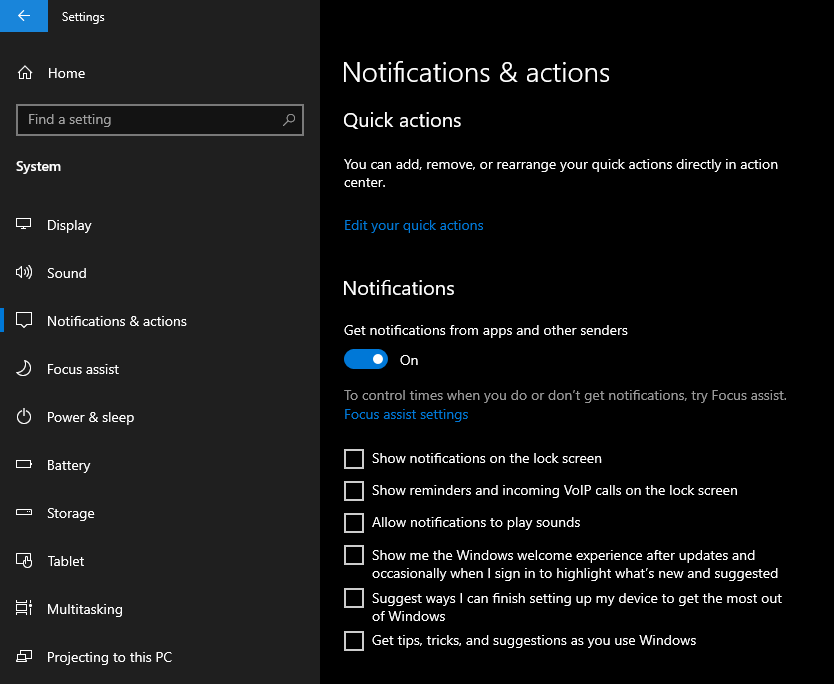Follow the Focus assist settings link
Screen dimensions: 834x684
(x=406, y=414)
